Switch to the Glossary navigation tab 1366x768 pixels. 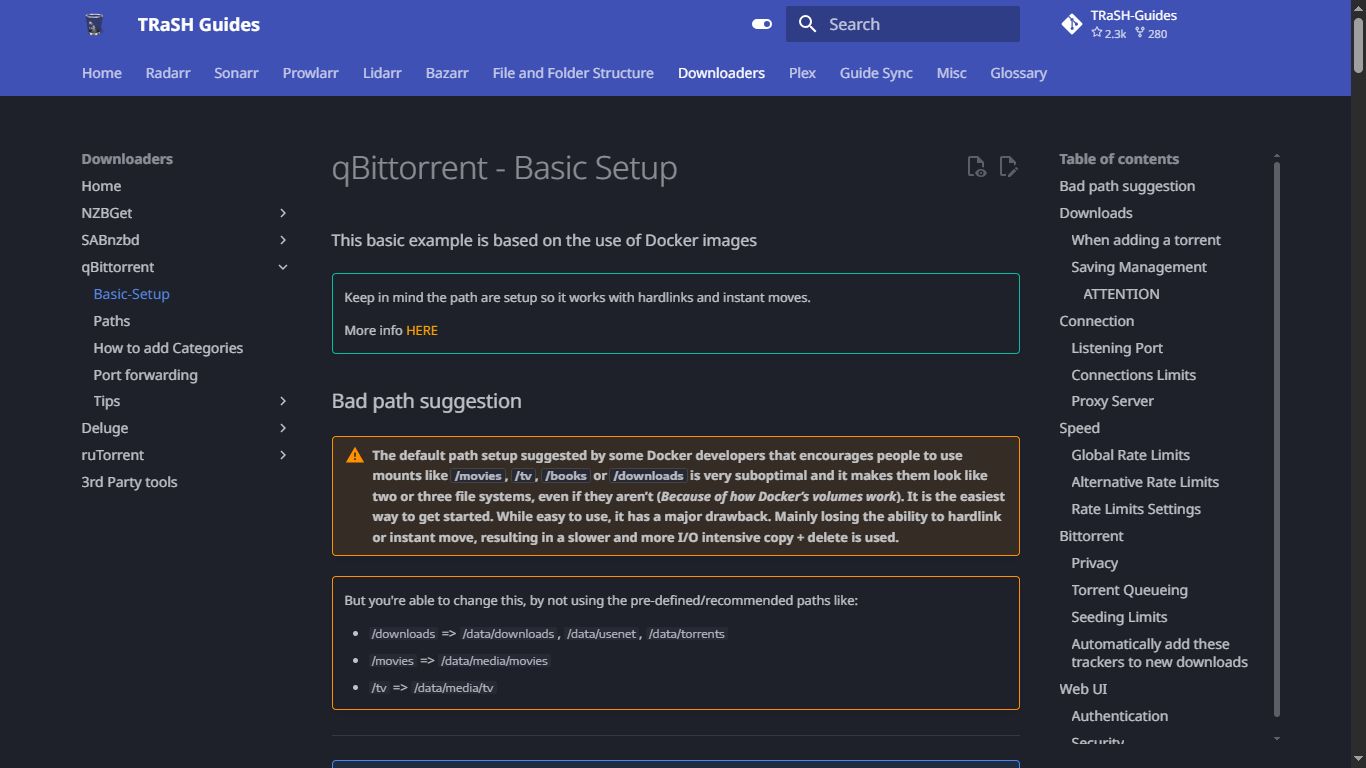pos(1018,73)
